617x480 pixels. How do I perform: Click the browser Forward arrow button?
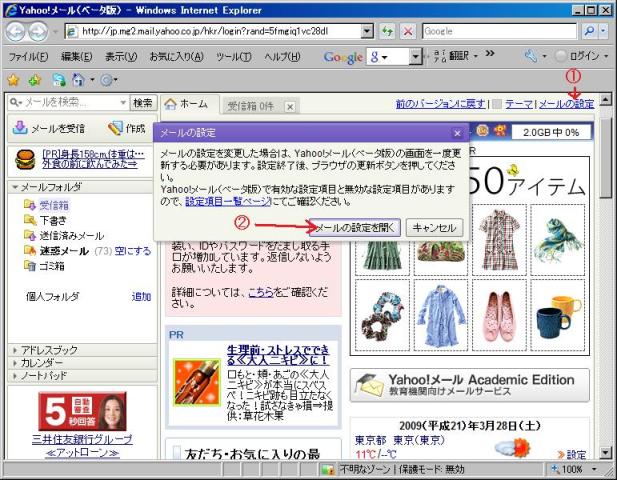tap(39, 31)
